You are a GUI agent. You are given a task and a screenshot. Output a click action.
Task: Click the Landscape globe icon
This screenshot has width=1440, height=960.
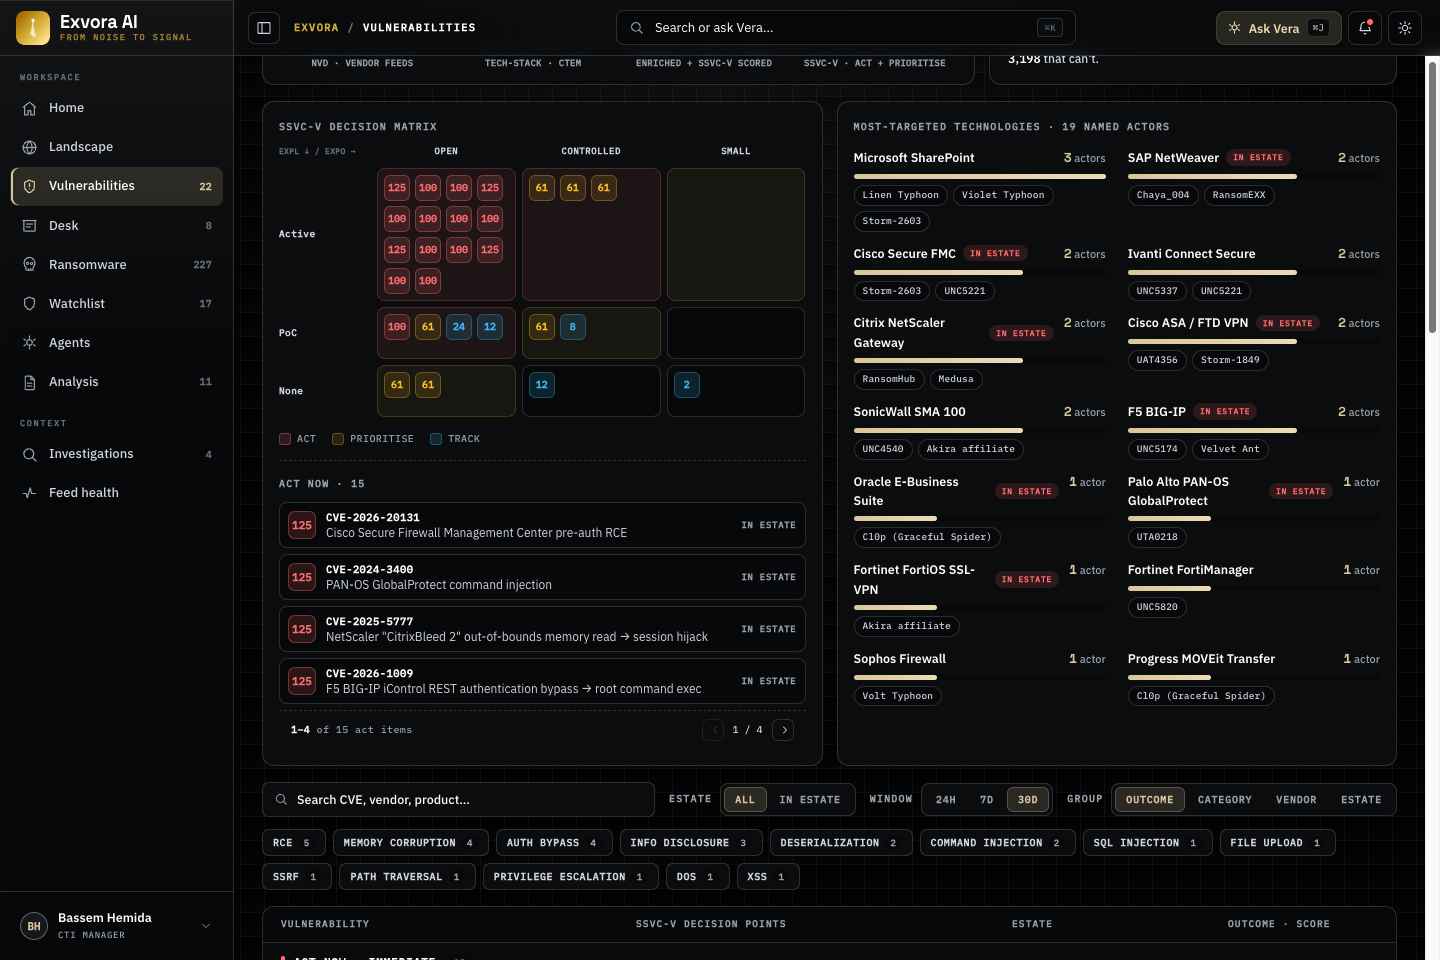(30, 147)
